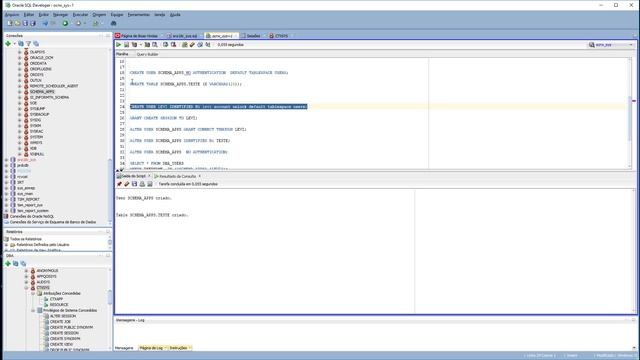Click the Run Statement green play icon

[x=119, y=45]
